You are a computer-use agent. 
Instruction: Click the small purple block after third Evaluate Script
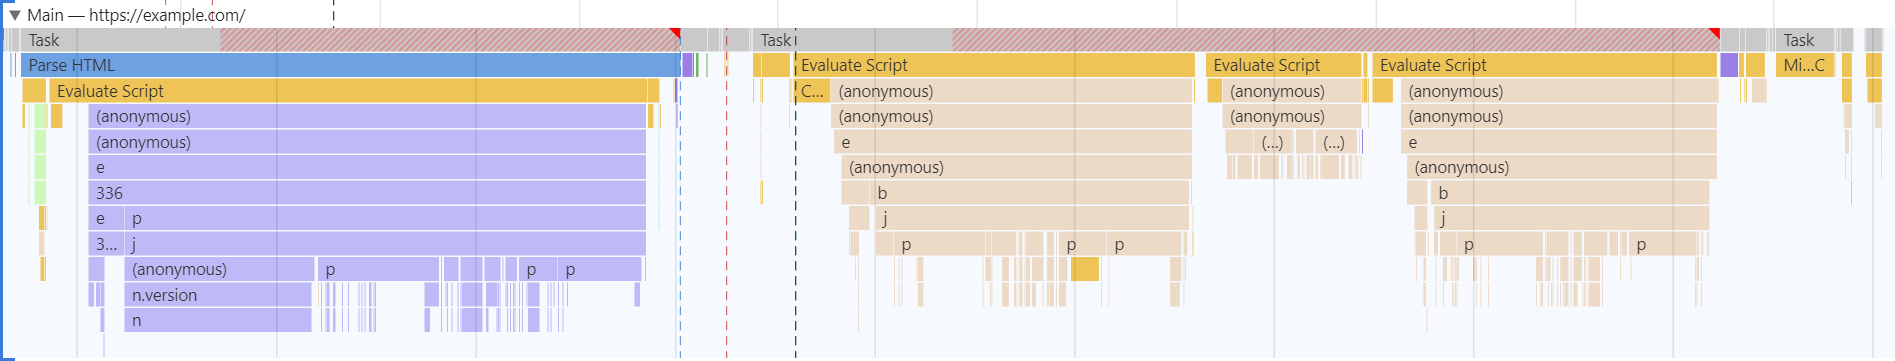coord(1729,65)
